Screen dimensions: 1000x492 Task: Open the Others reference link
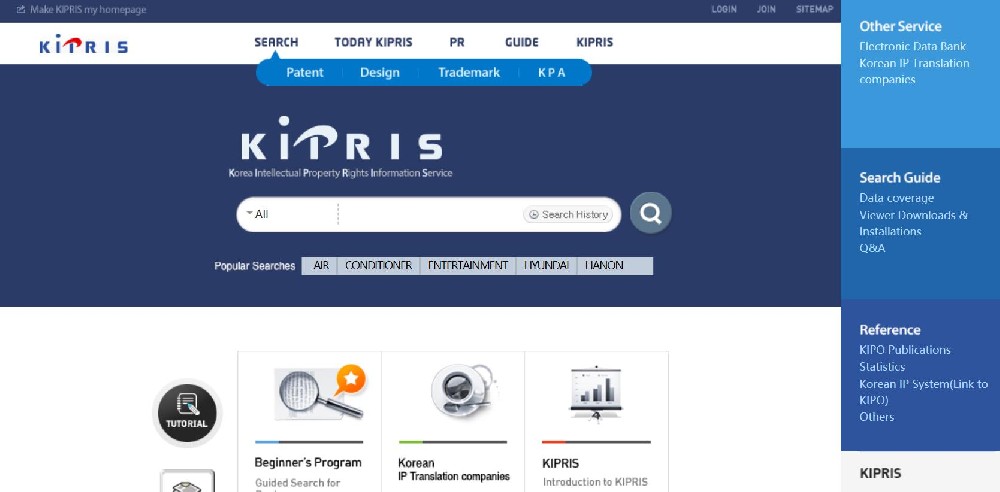(876, 417)
